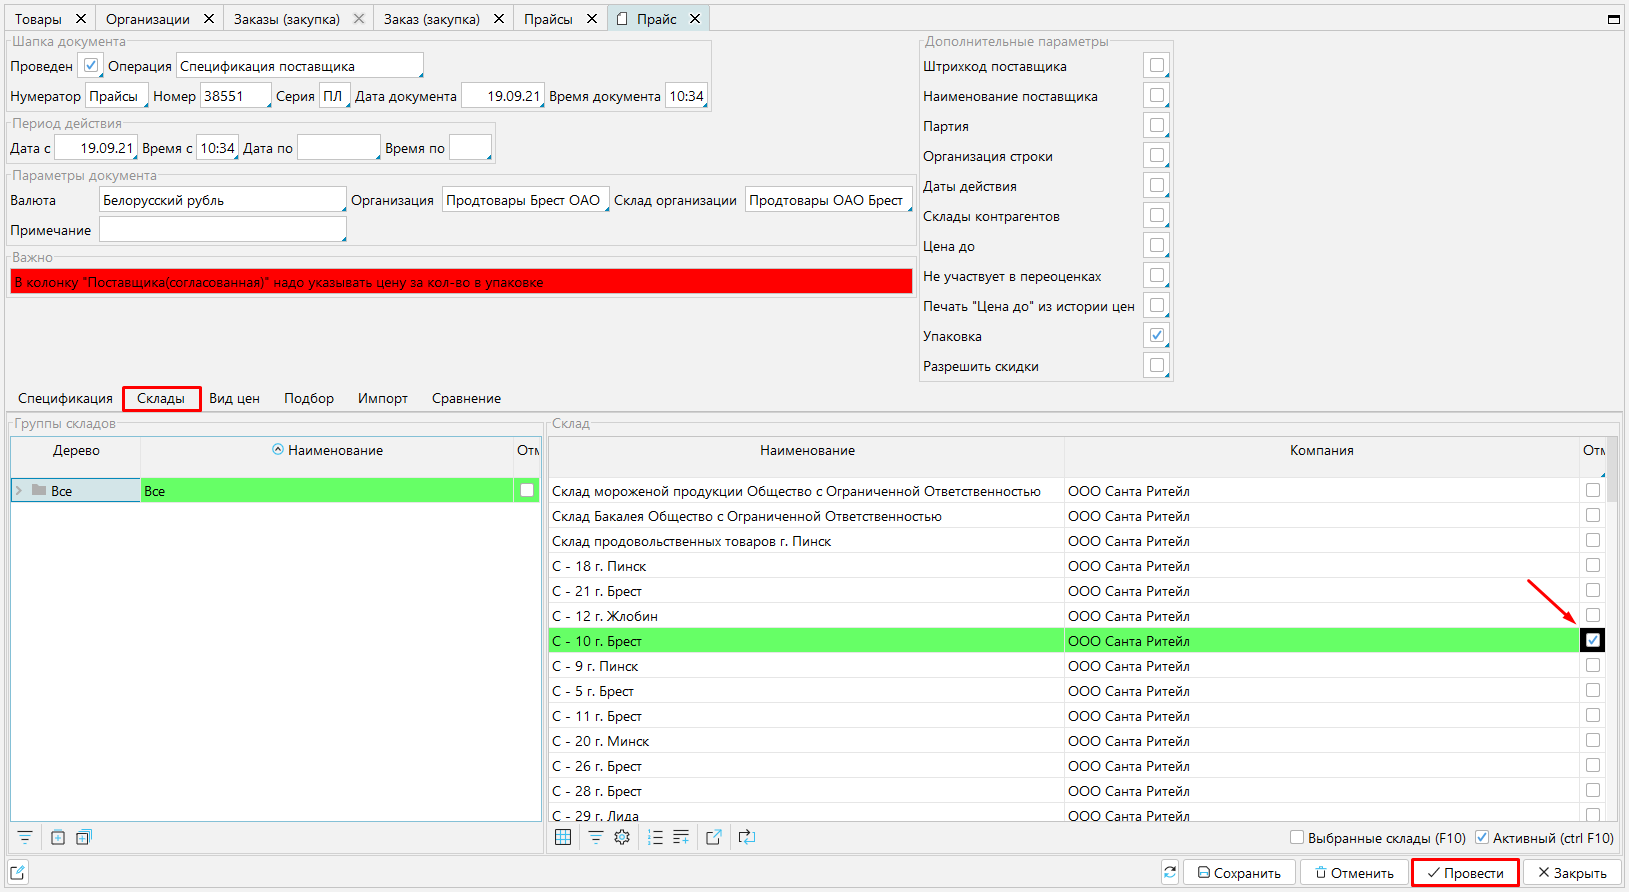Switch to the Вид цен tab

[234, 399]
